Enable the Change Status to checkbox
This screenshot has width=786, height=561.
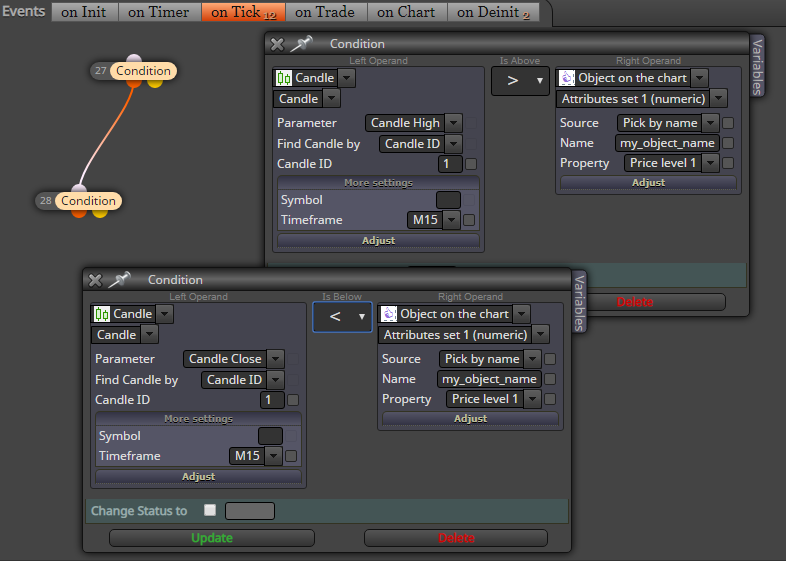click(210, 510)
